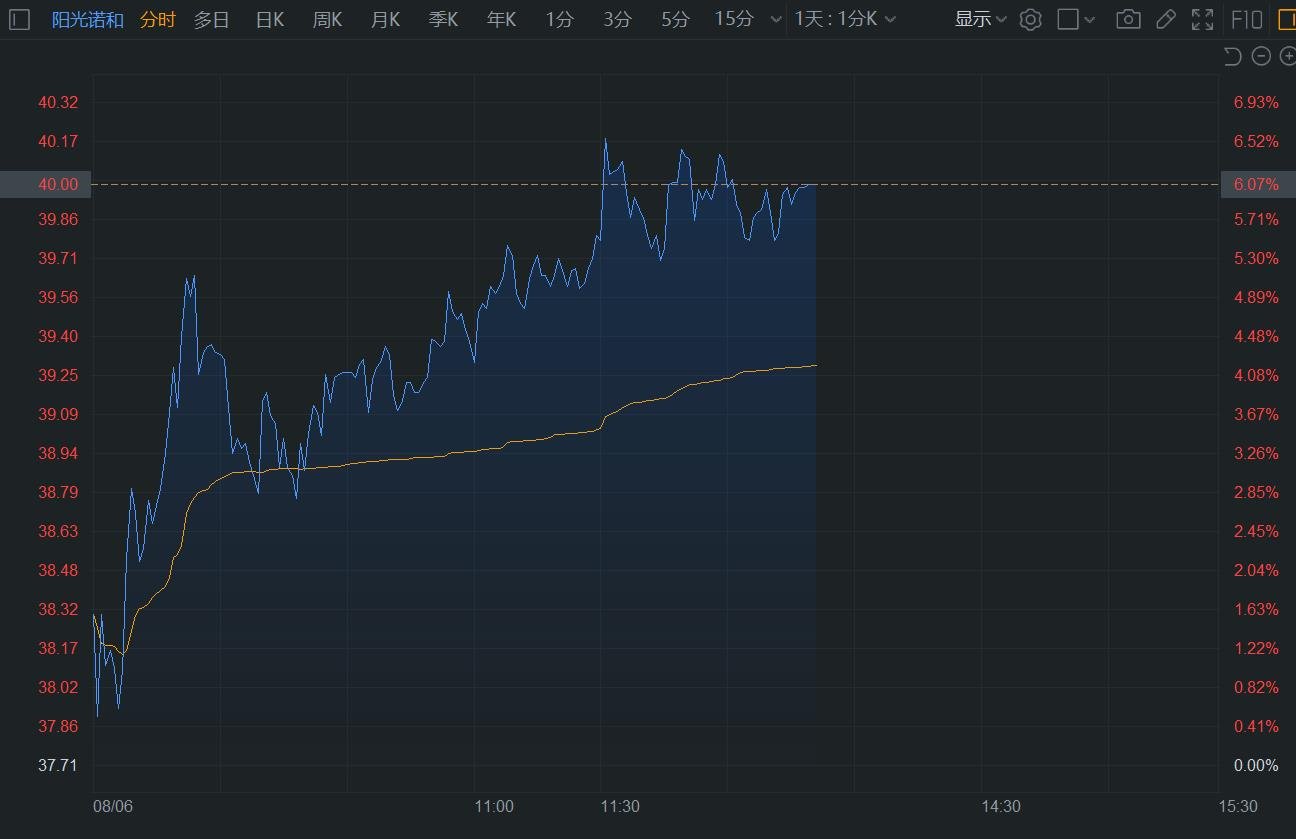
Task: Zoom out with the minus icon
Action: tap(1261, 56)
